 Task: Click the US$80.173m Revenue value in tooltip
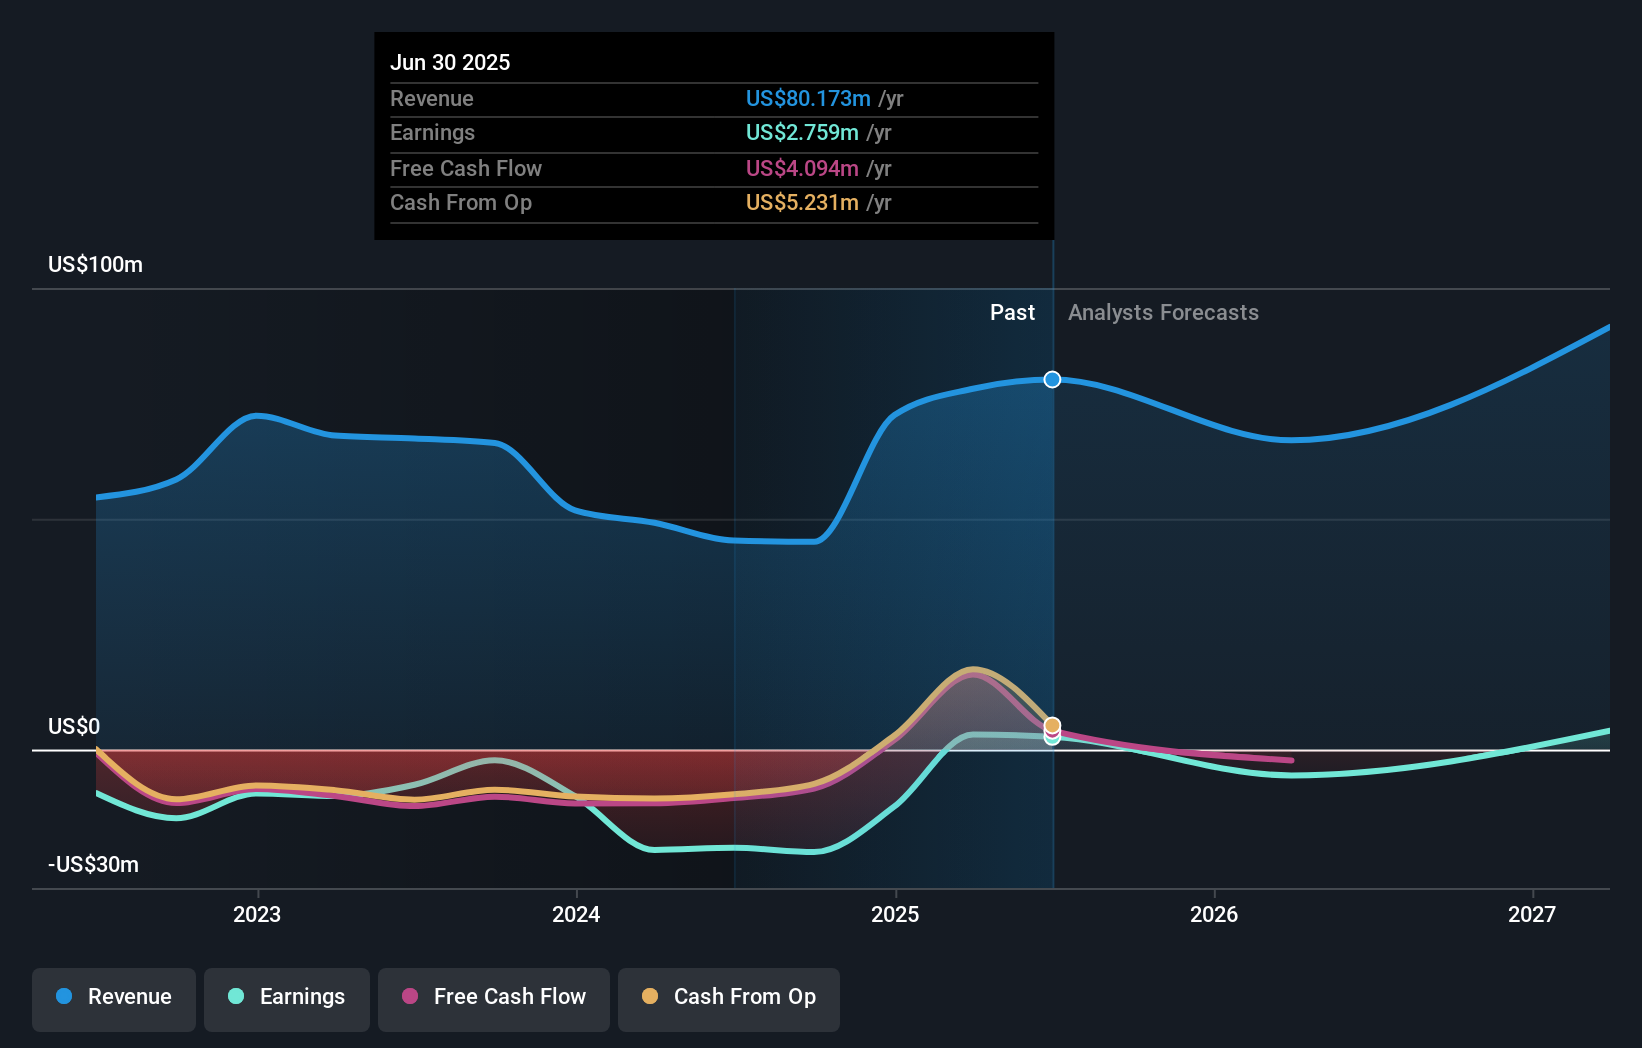coord(806,98)
